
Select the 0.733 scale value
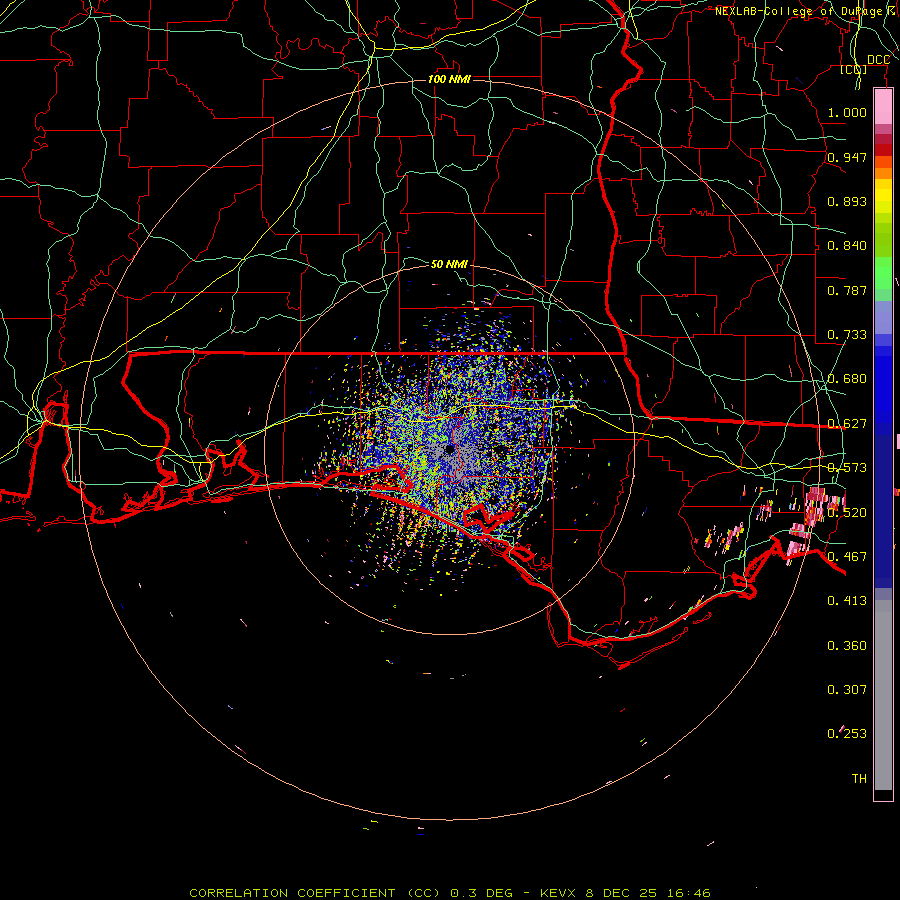(847, 335)
